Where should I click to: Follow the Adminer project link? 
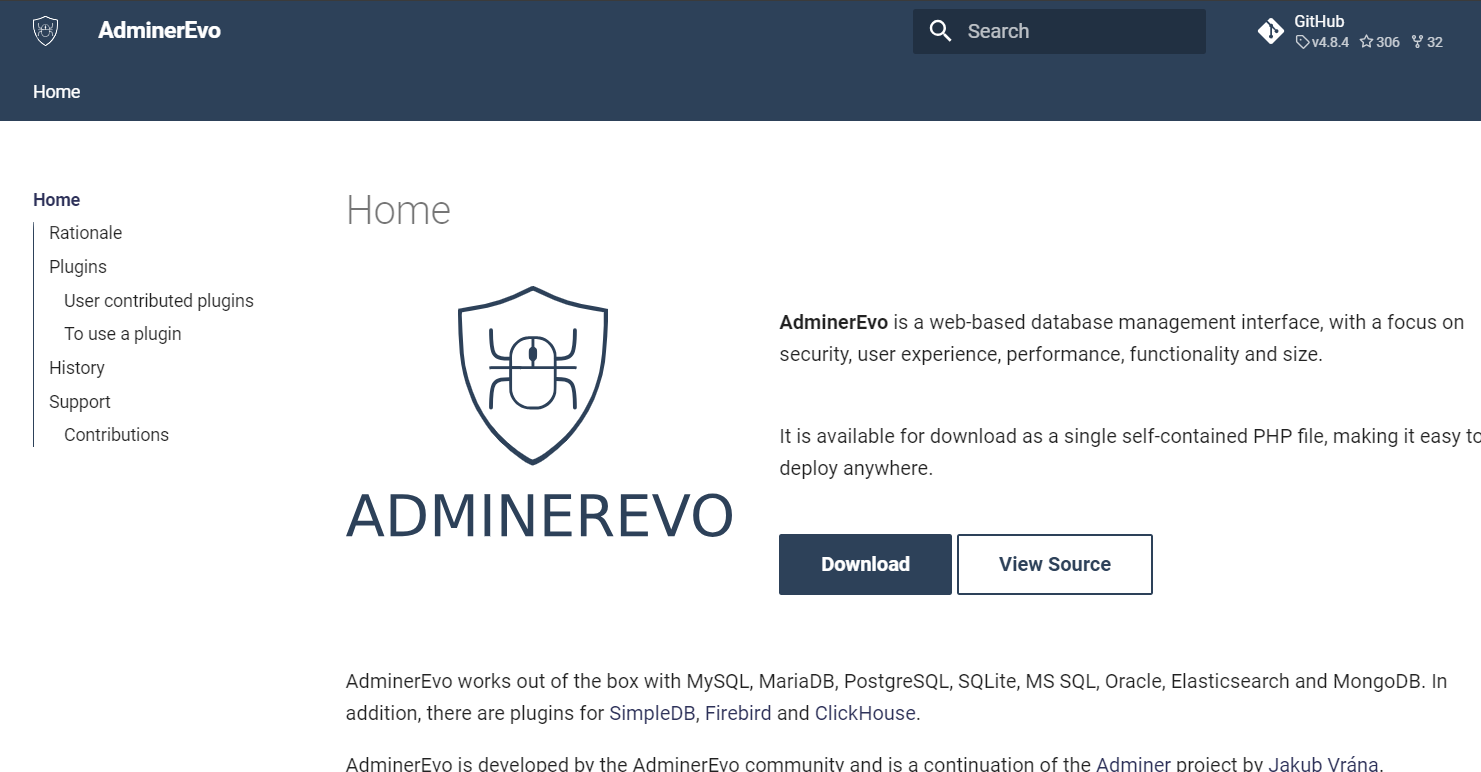(x=1133, y=764)
